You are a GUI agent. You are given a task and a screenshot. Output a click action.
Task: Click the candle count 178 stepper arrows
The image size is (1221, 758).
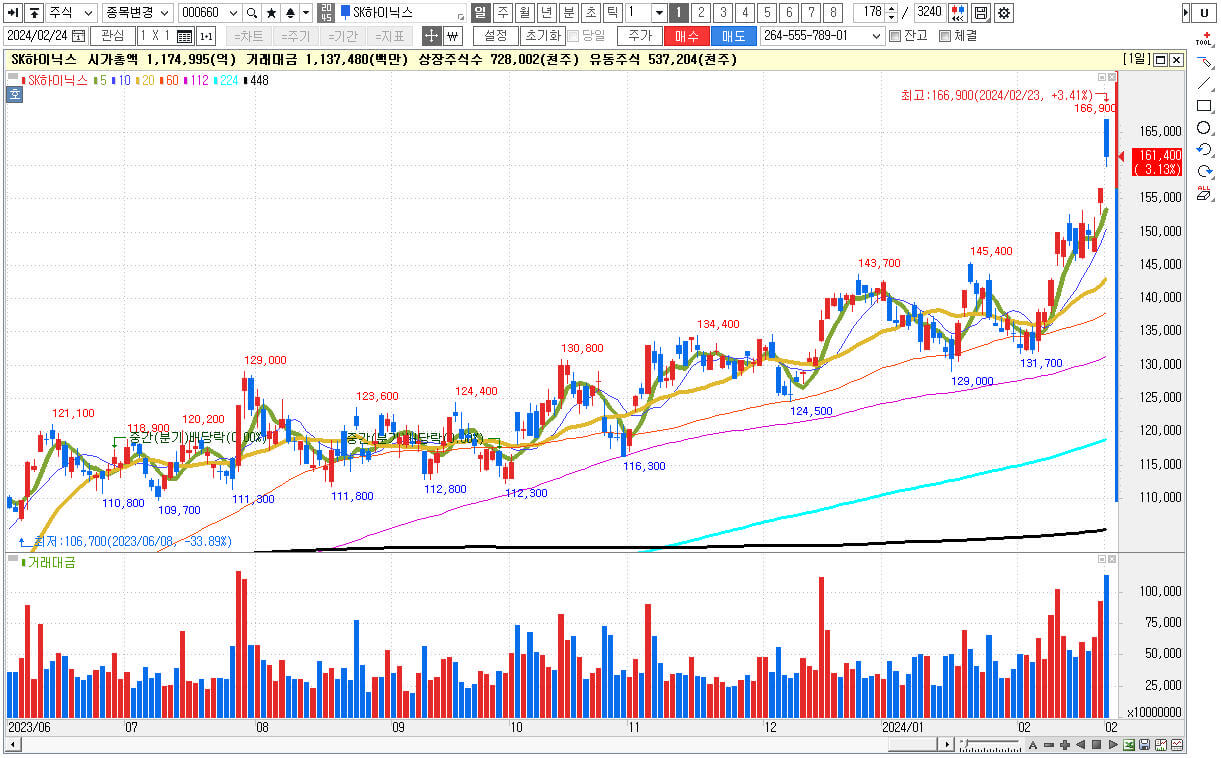pos(891,13)
